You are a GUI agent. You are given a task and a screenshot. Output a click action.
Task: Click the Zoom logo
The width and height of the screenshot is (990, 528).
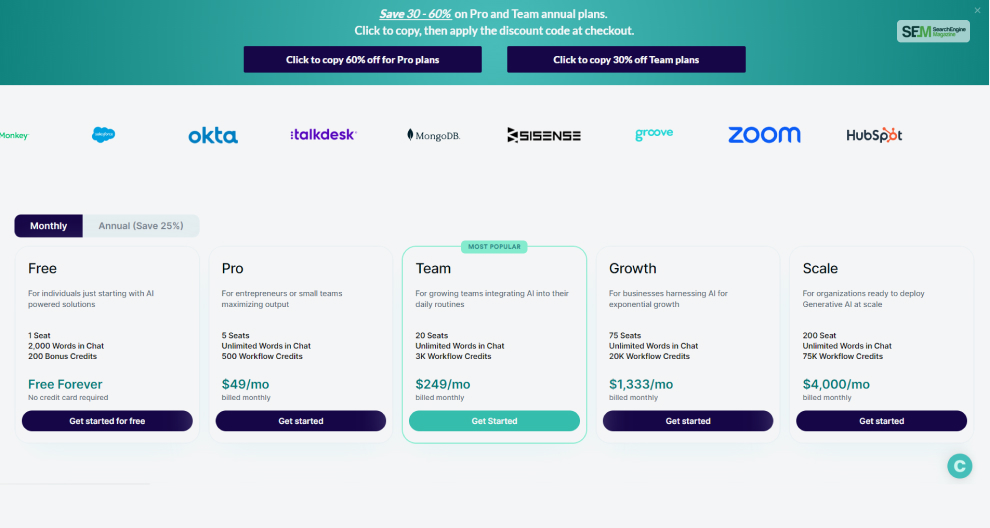coord(764,135)
